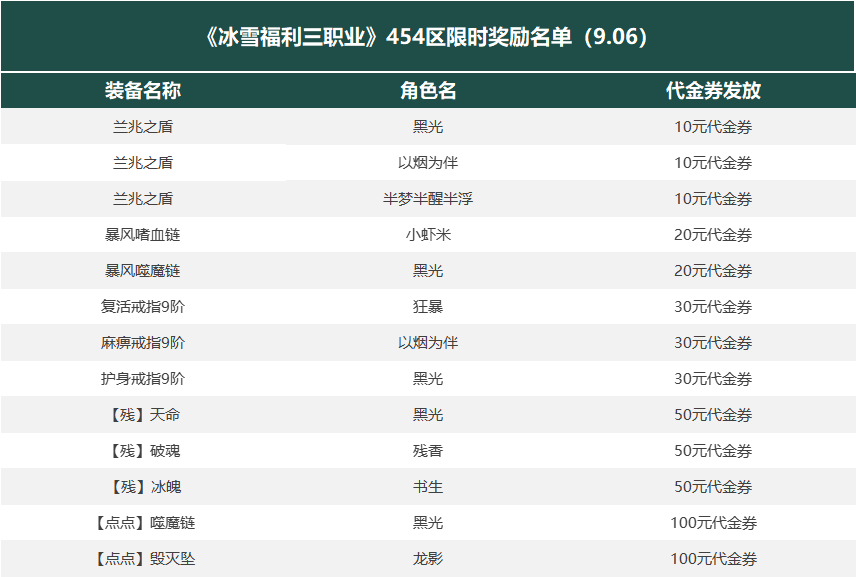
Task: Click the role name 狂暴
Action: point(427,307)
